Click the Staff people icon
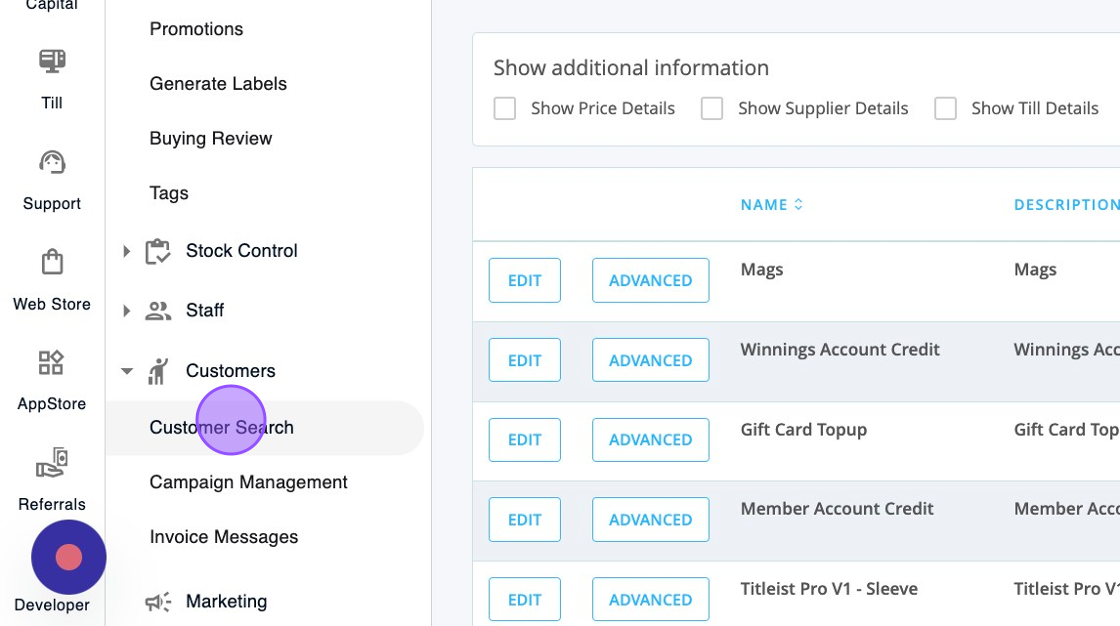The height and width of the screenshot is (626, 1120). coord(158,311)
